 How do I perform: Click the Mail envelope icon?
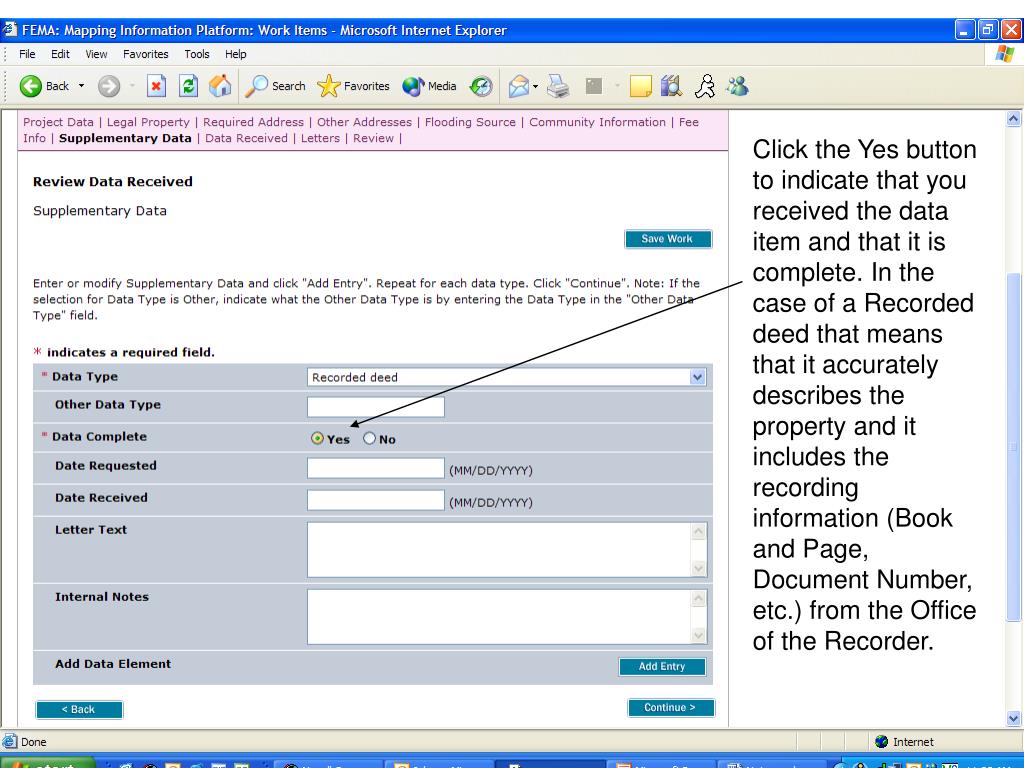click(x=519, y=86)
